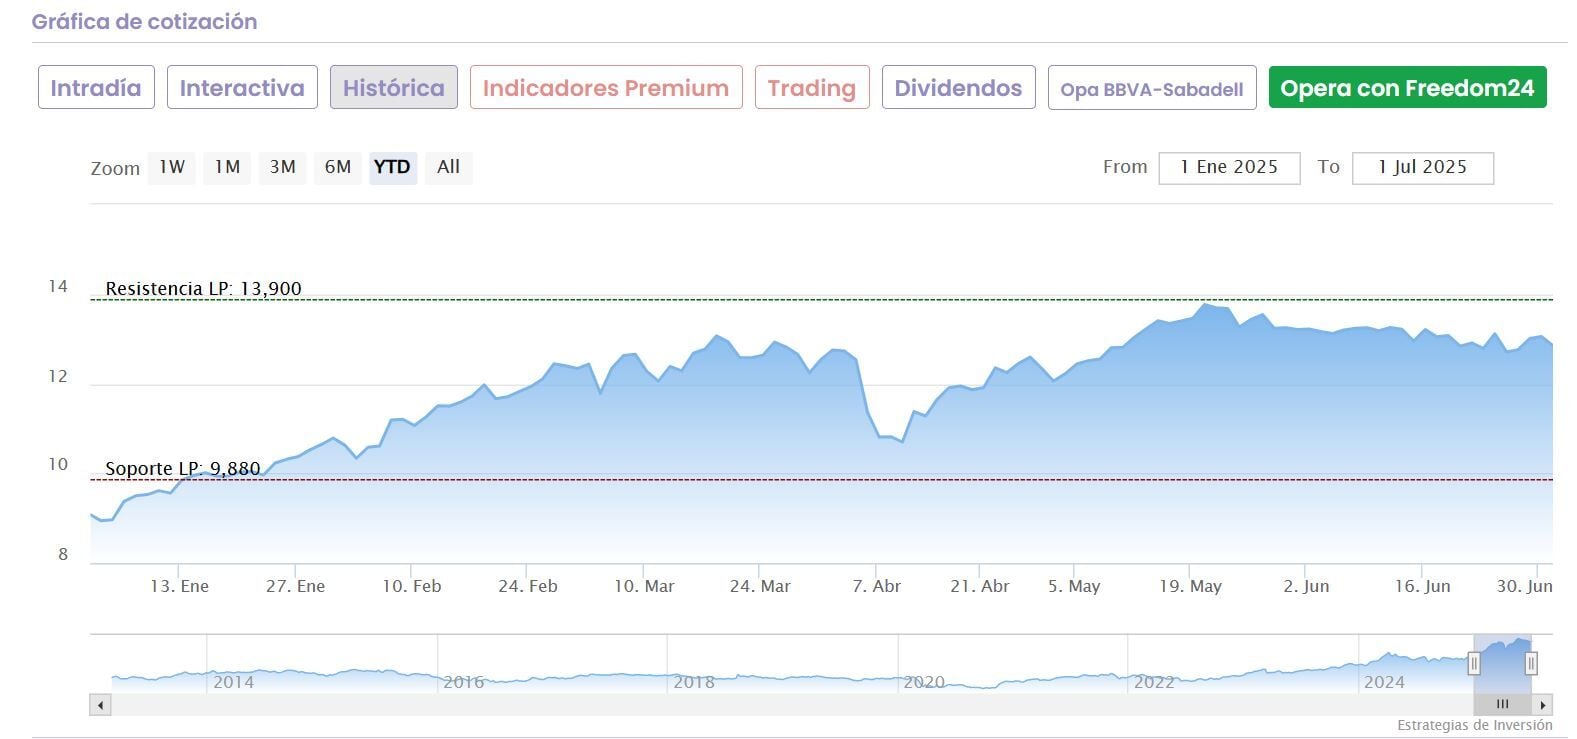The width and height of the screenshot is (1577, 739).
Task: View the Dividendos tab
Action: pos(958,88)
